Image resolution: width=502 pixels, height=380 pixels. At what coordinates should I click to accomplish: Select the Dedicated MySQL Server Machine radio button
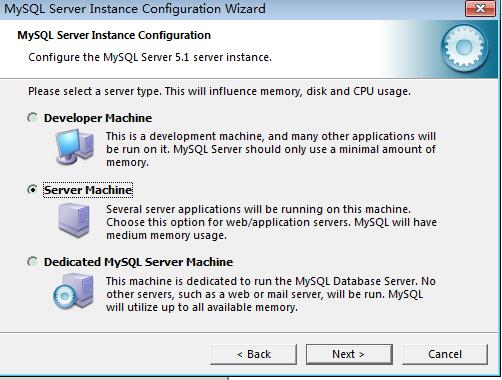[x=33, y=262]
